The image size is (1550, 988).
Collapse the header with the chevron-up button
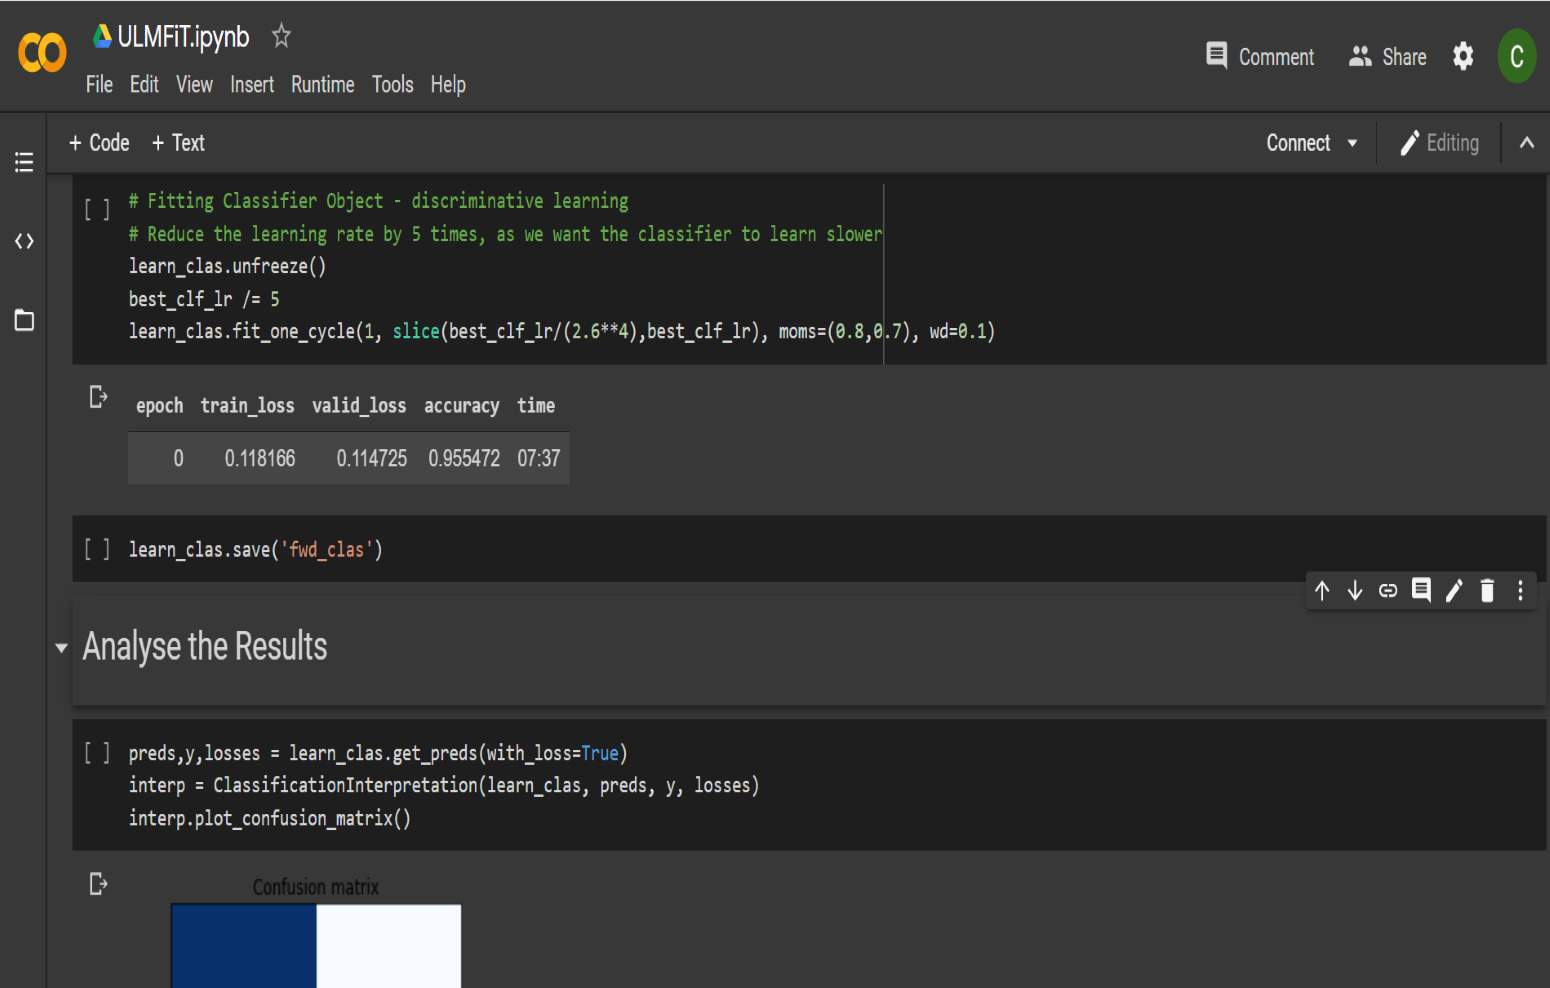(1526, 143)
